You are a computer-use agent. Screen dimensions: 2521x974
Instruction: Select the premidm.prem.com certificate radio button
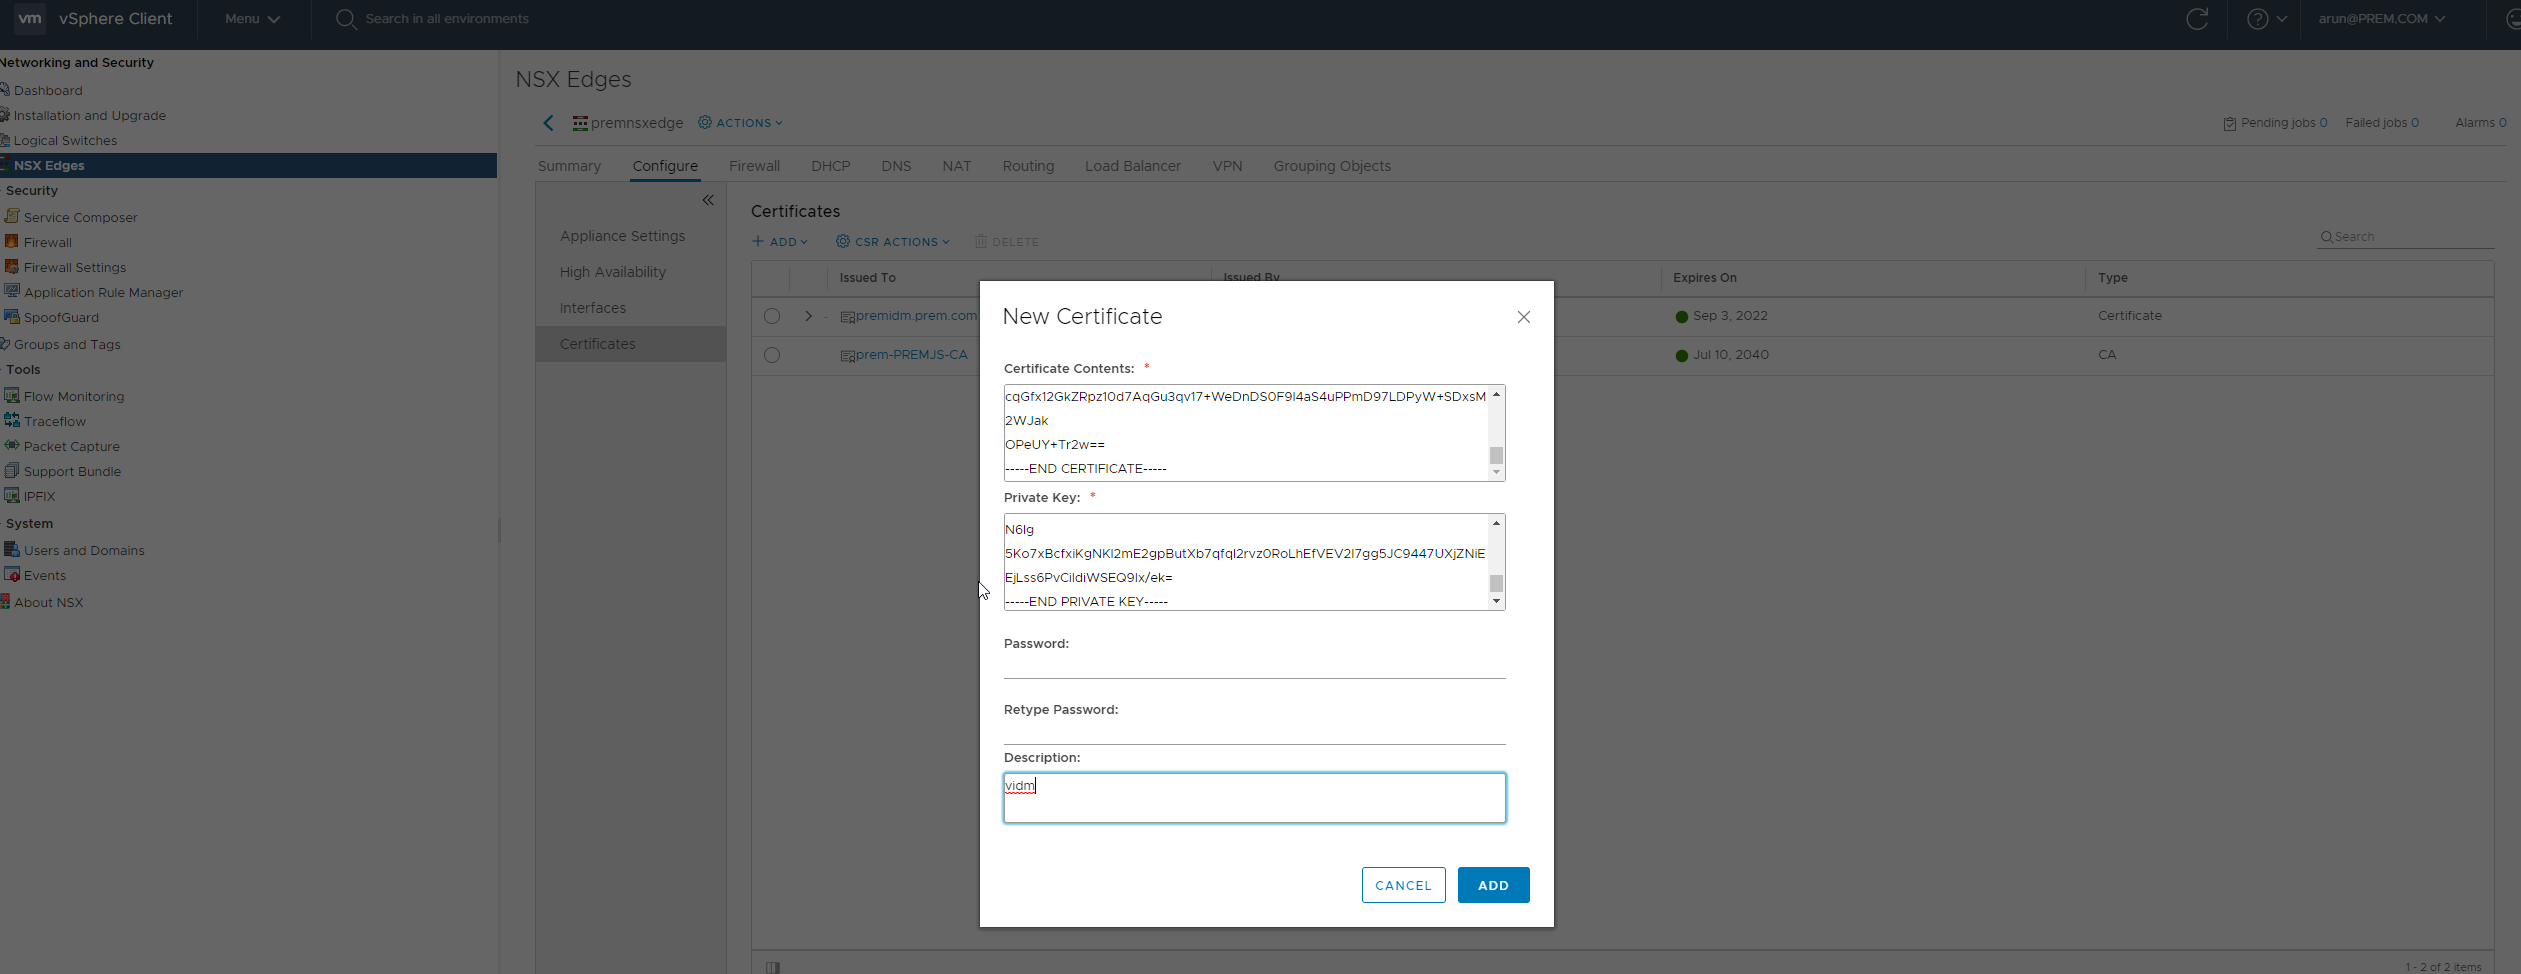click(772, 316)
